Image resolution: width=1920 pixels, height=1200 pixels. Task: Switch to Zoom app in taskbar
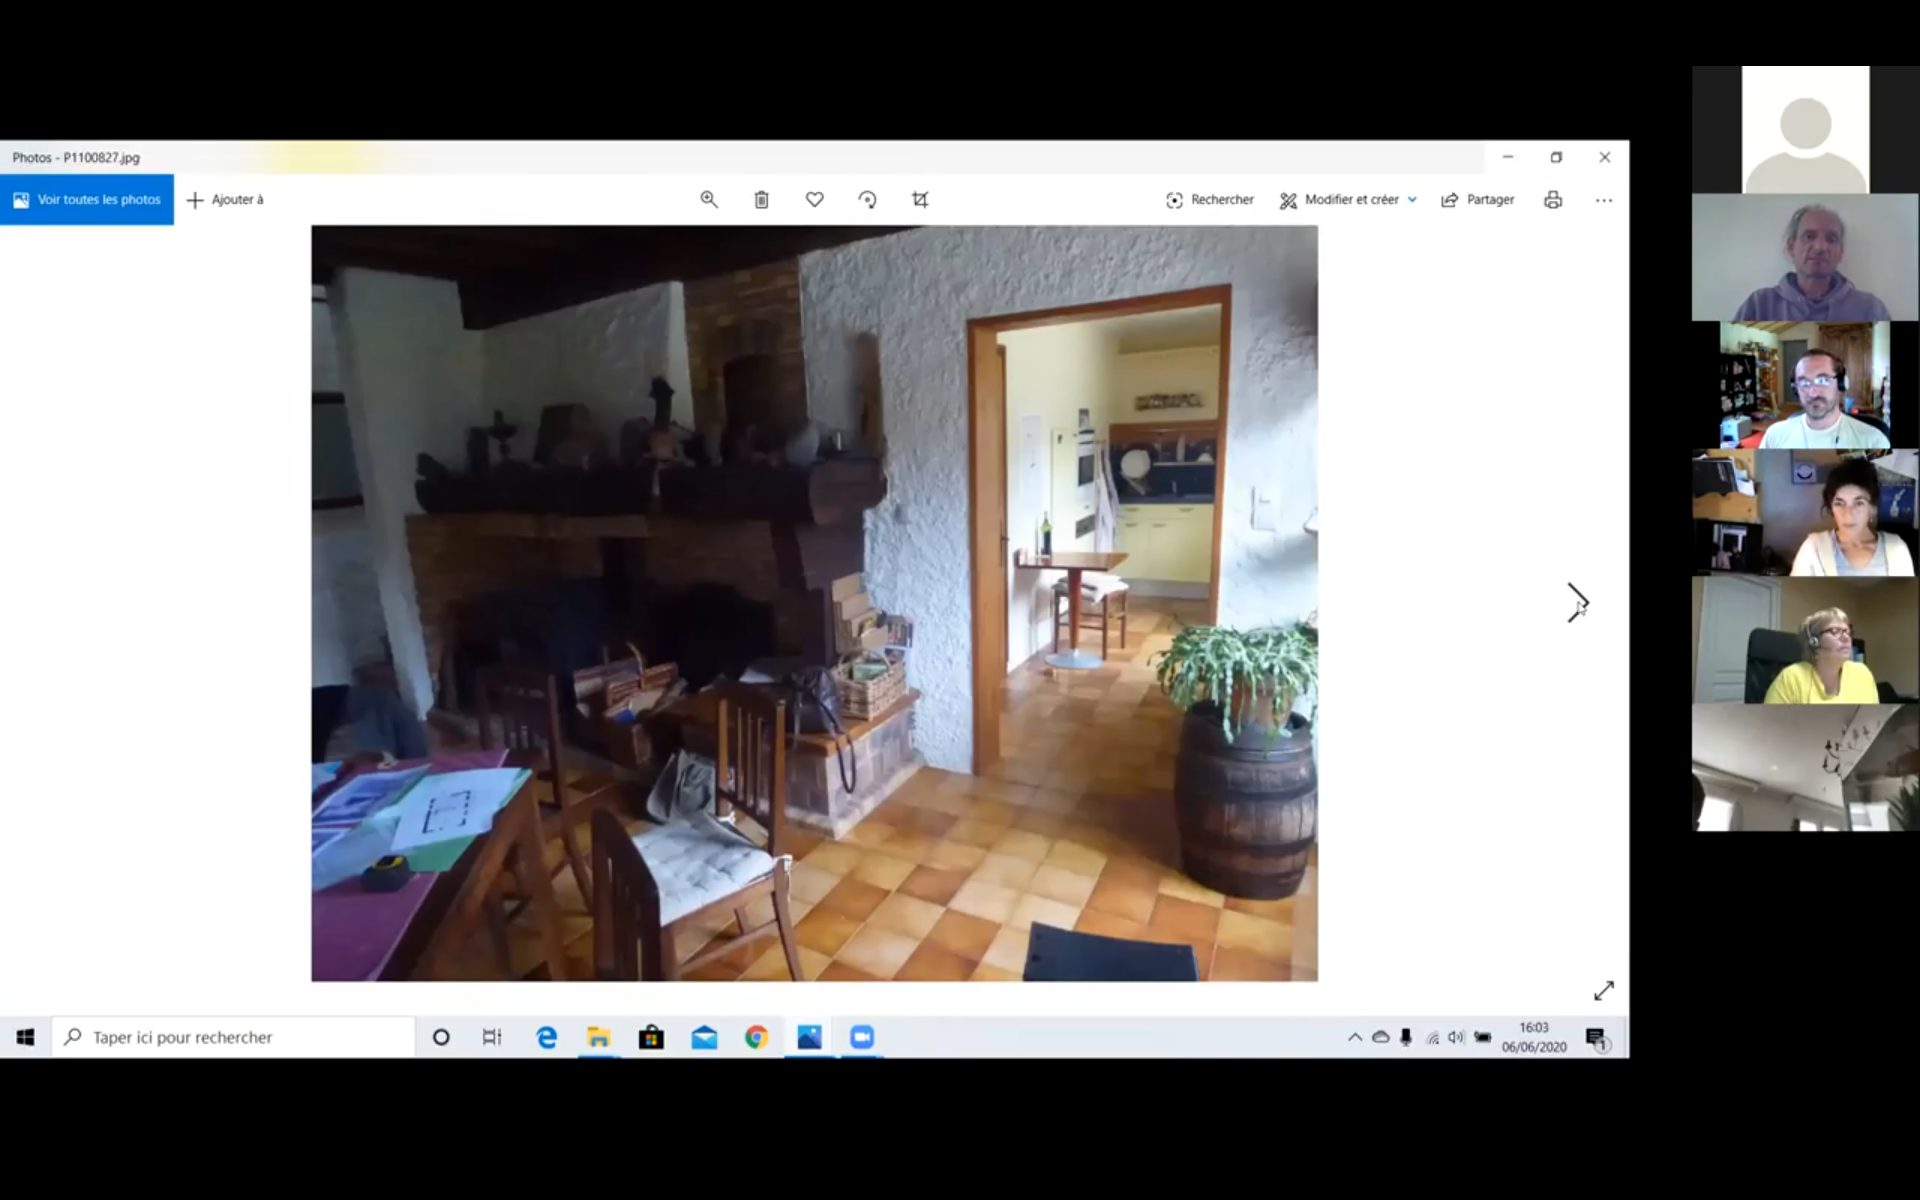(862, 1037)
